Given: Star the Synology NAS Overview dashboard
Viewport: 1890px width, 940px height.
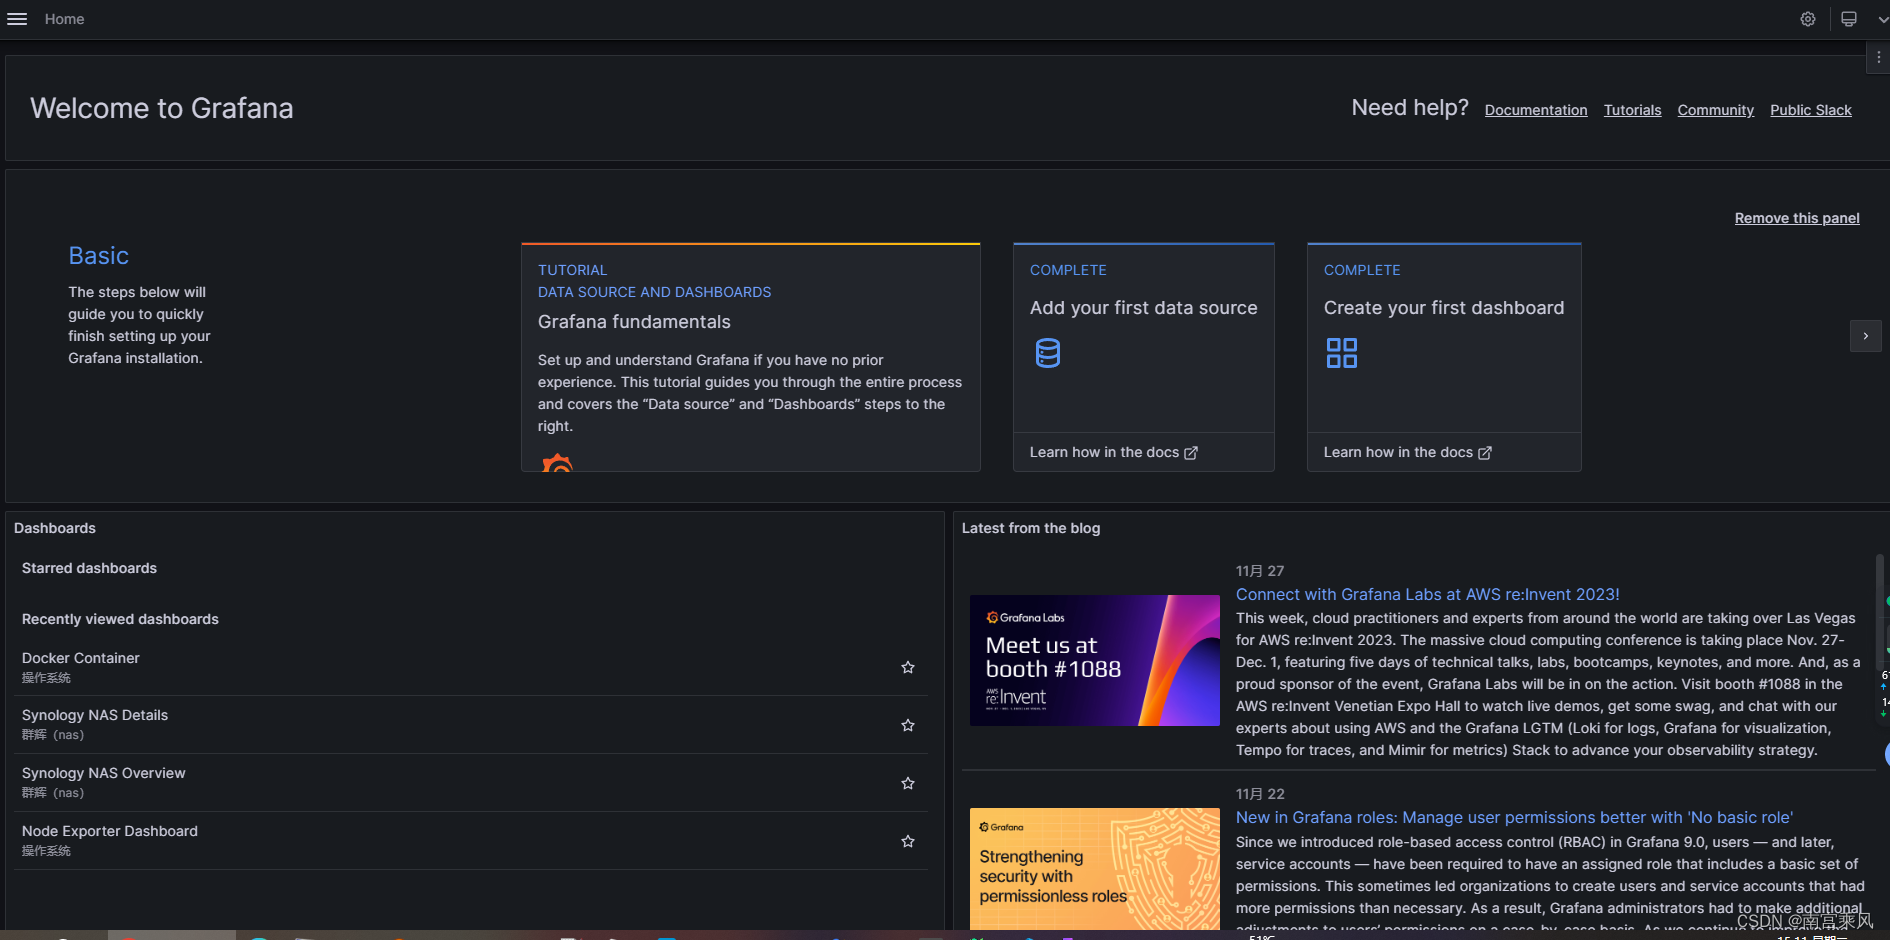Looking at the screenshot, I should pyautogui.click(x=908, y=783).
